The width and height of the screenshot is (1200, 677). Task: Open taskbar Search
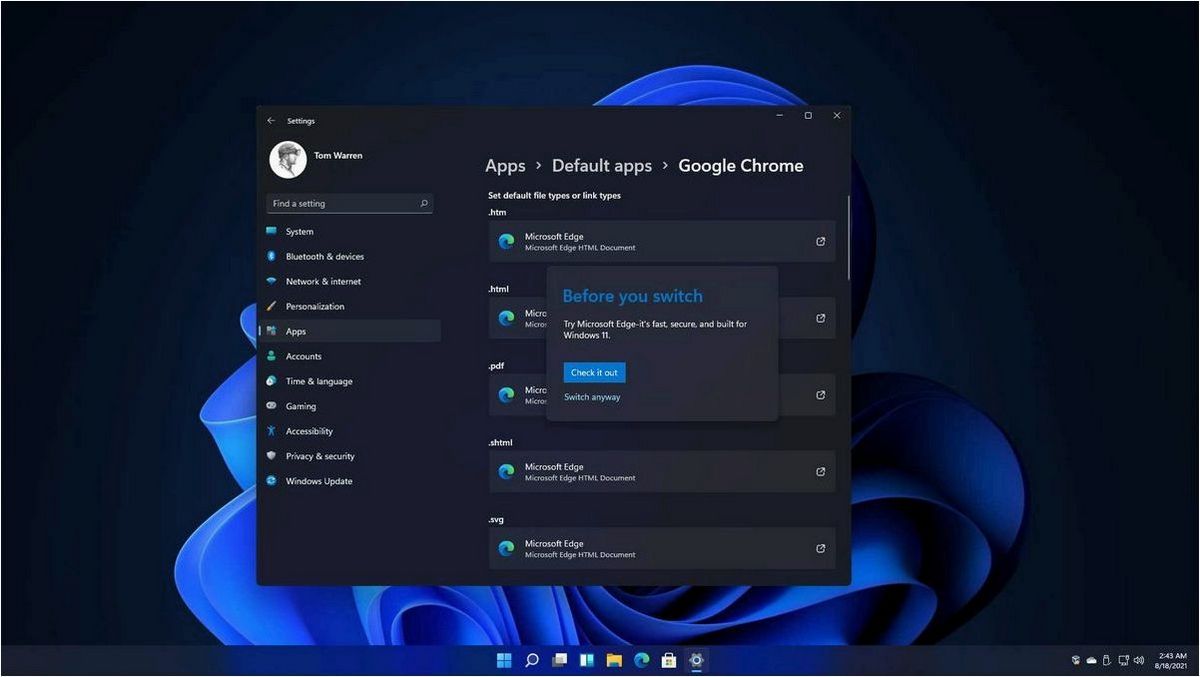(532, 660)
